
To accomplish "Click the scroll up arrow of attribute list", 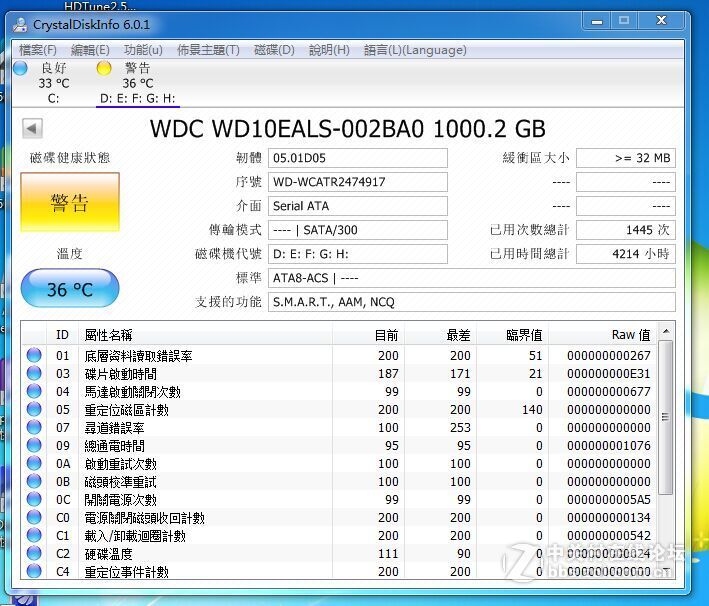I will (x=666, y=331).
